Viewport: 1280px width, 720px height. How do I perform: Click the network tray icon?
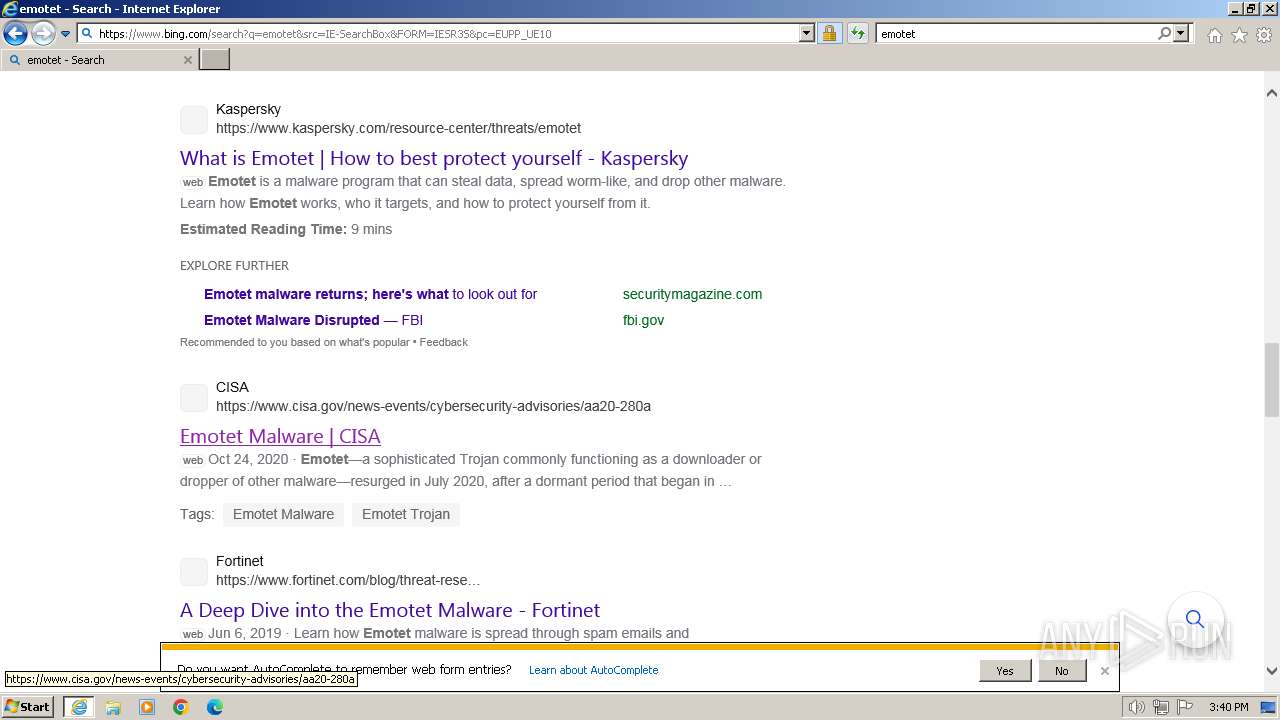[1161, 708]
